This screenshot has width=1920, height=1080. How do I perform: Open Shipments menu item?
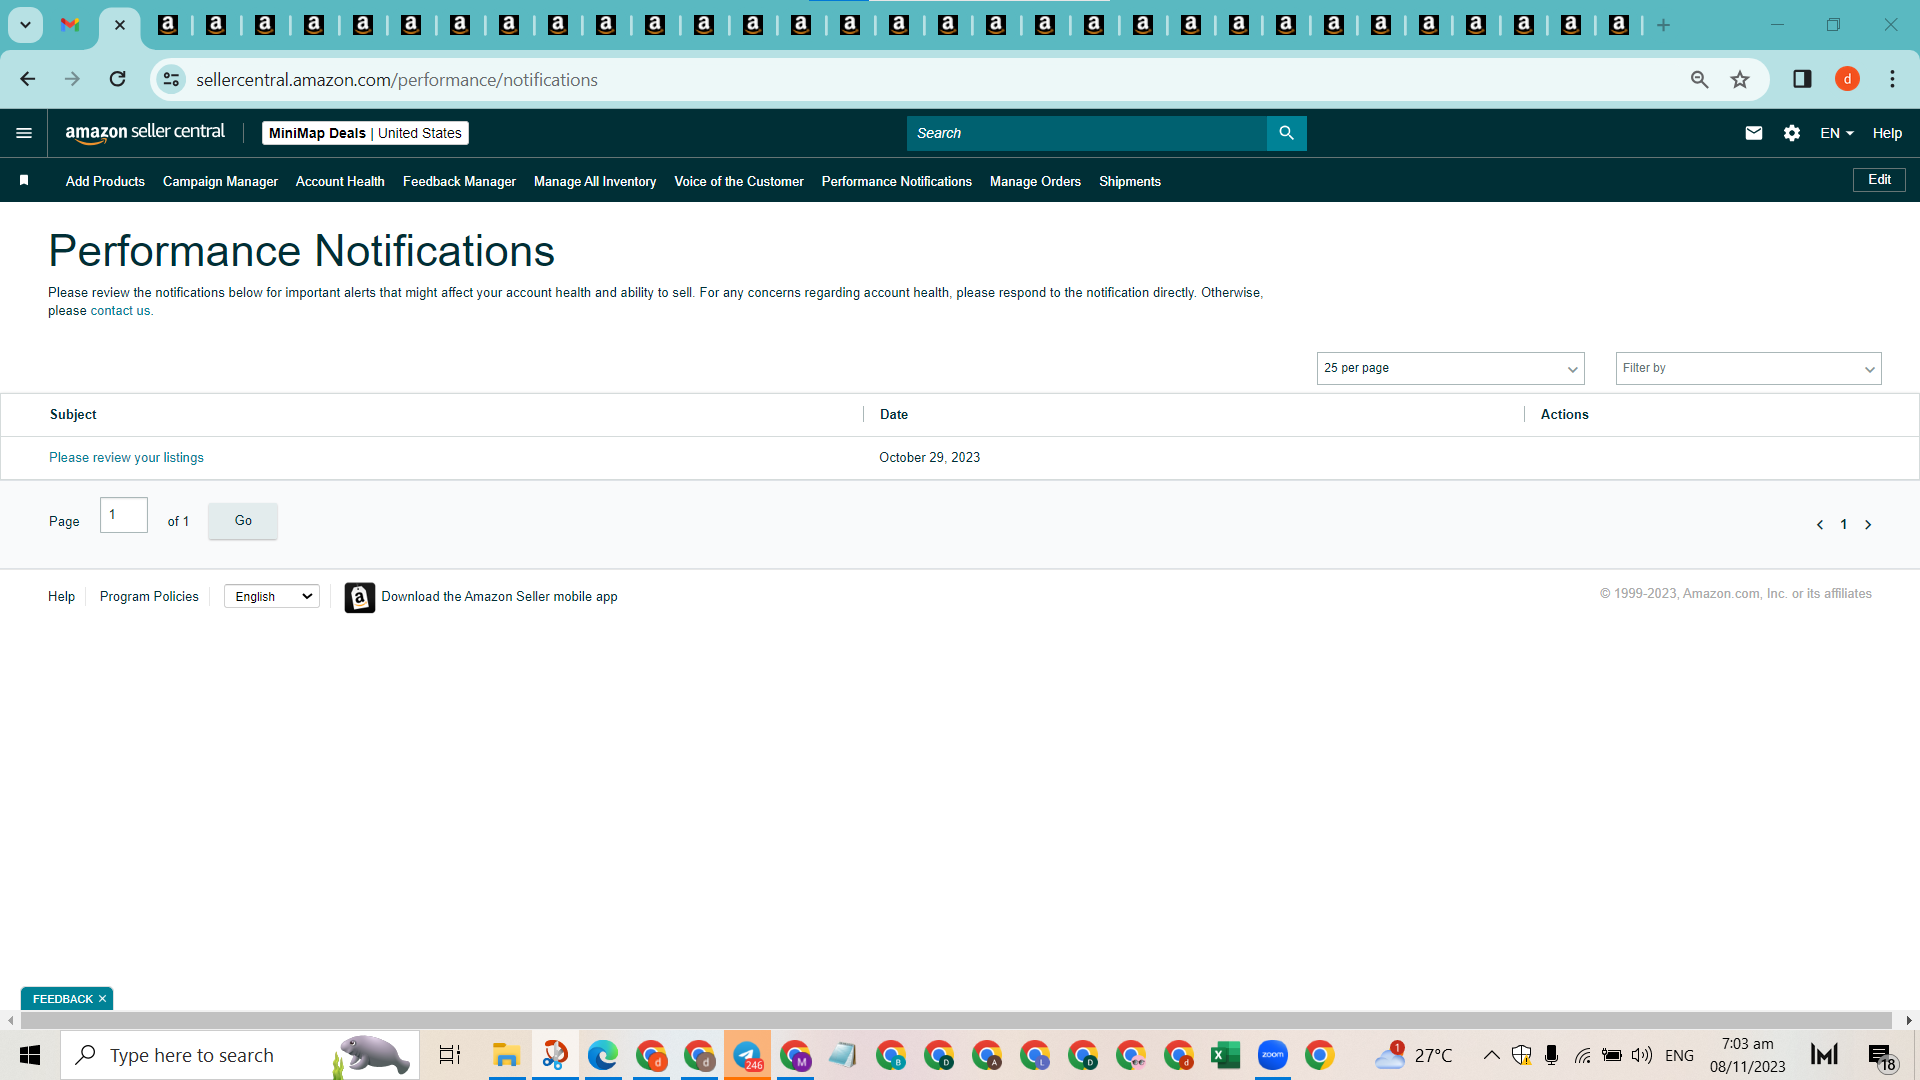(x=1130, y=181)
